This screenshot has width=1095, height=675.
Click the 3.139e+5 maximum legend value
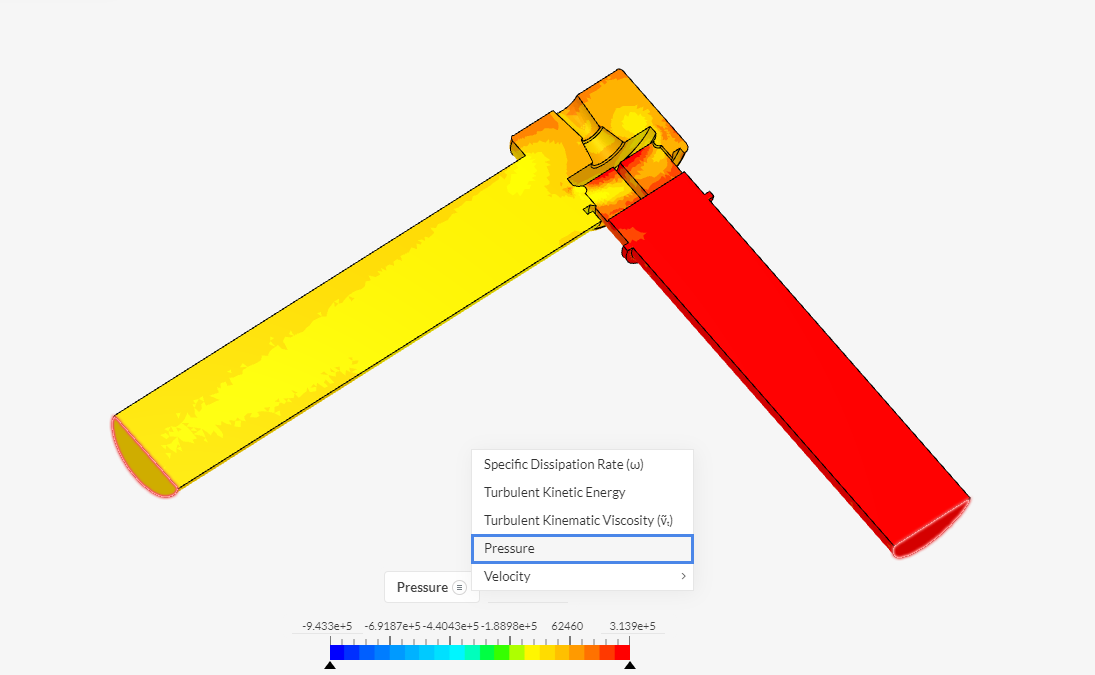tap(630, 625)
